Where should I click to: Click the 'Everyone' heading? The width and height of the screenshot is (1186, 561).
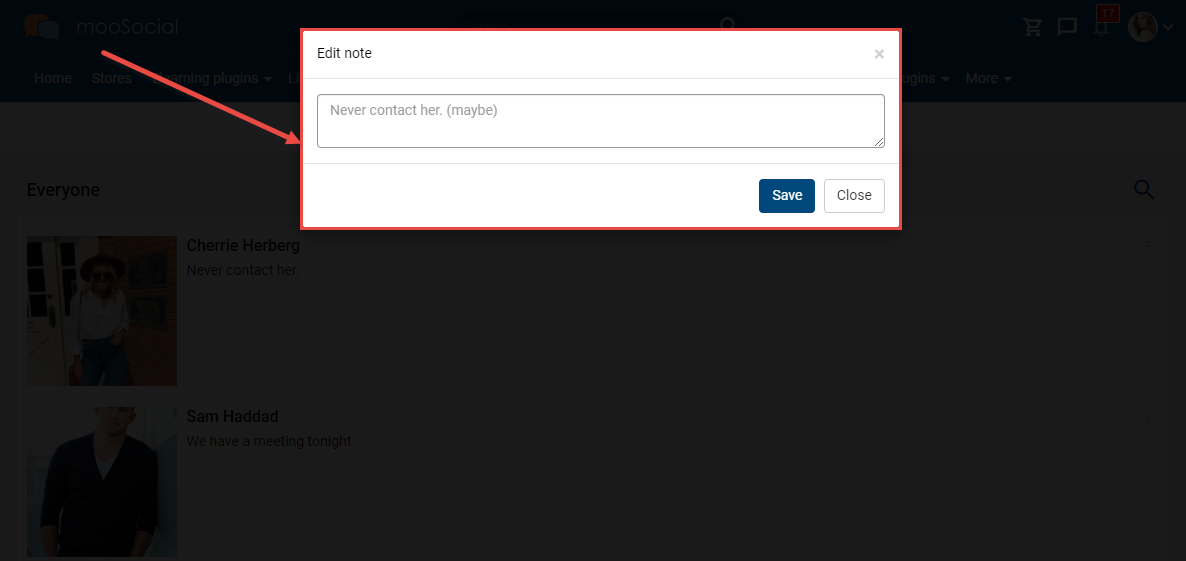tap(63, 190)
